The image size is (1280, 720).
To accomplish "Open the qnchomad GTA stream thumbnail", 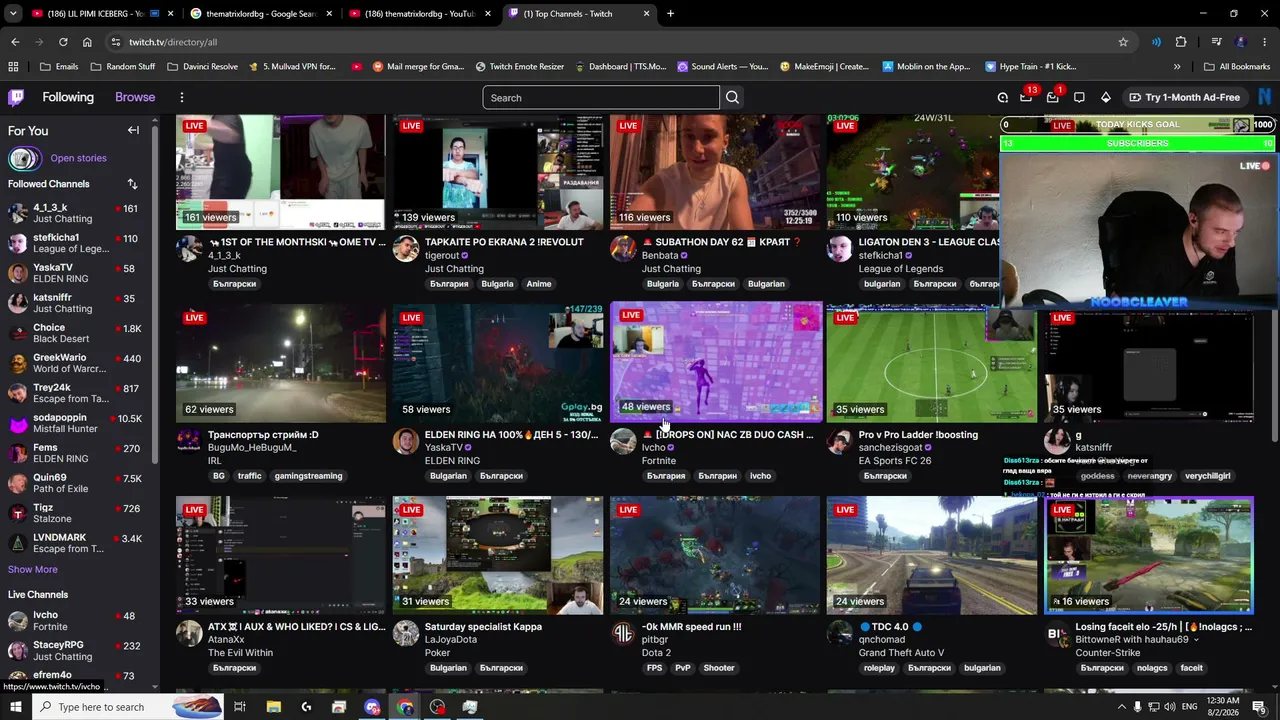I will (x=932, y=555).
